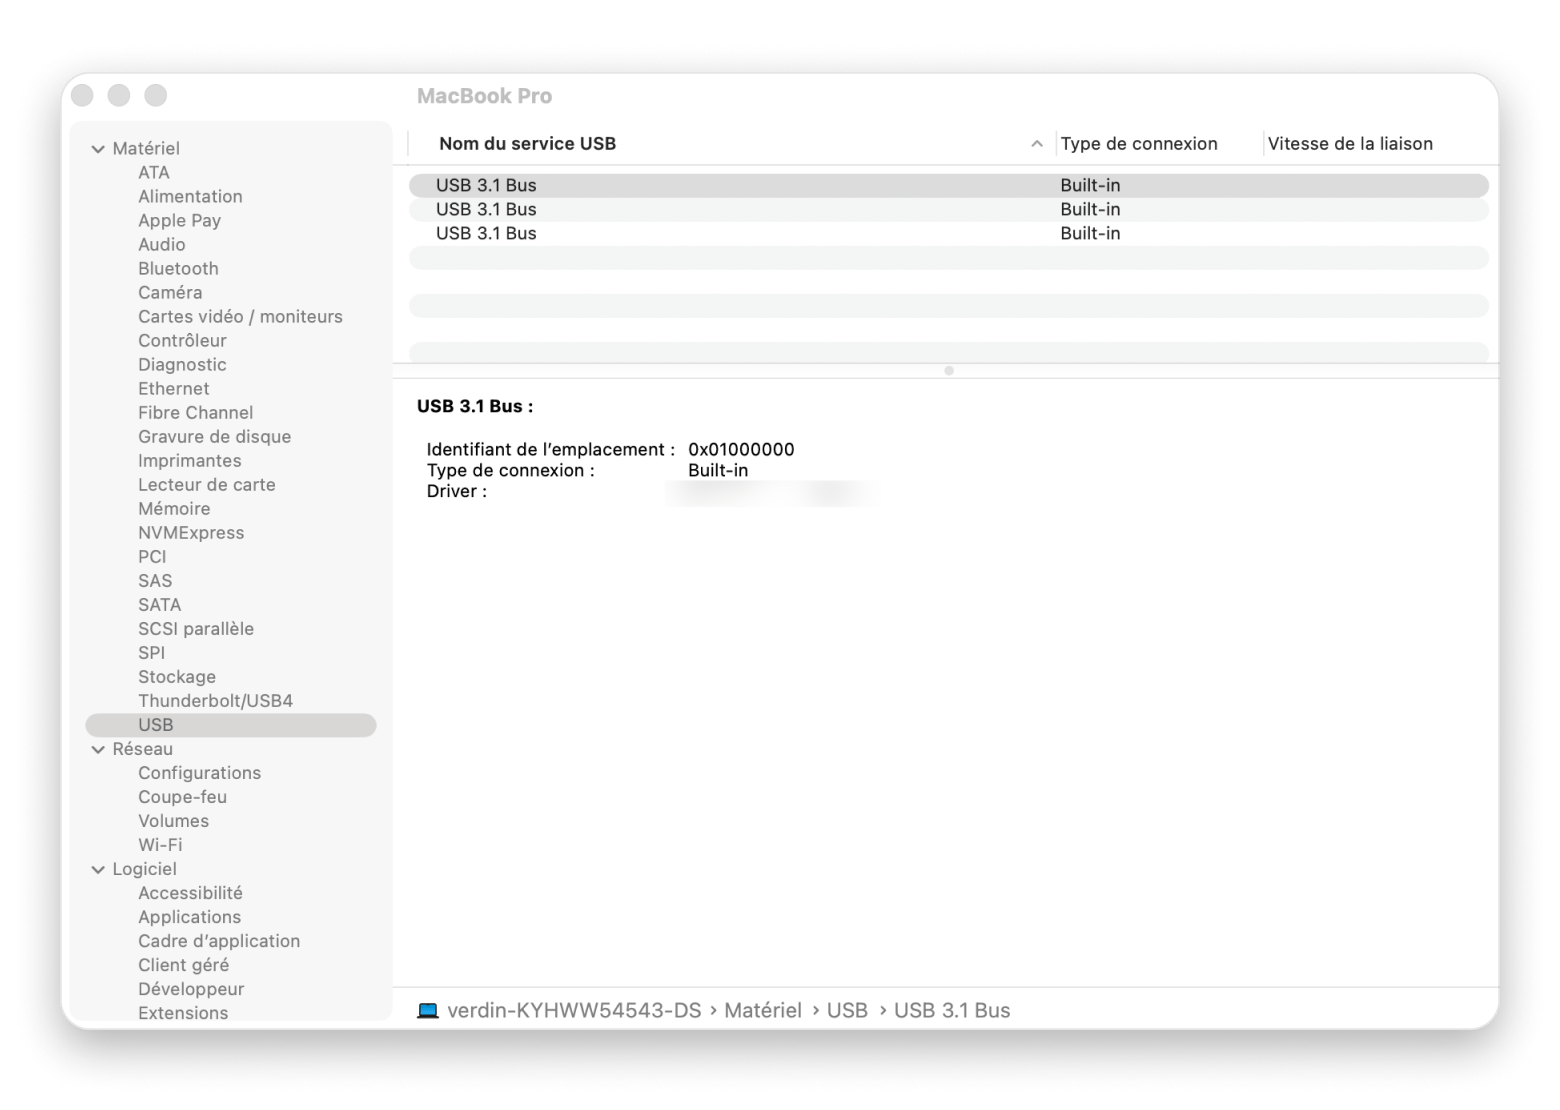Open the Alimentation section
Viewport: 1560px width, 1110px height.
coord(190,197)
